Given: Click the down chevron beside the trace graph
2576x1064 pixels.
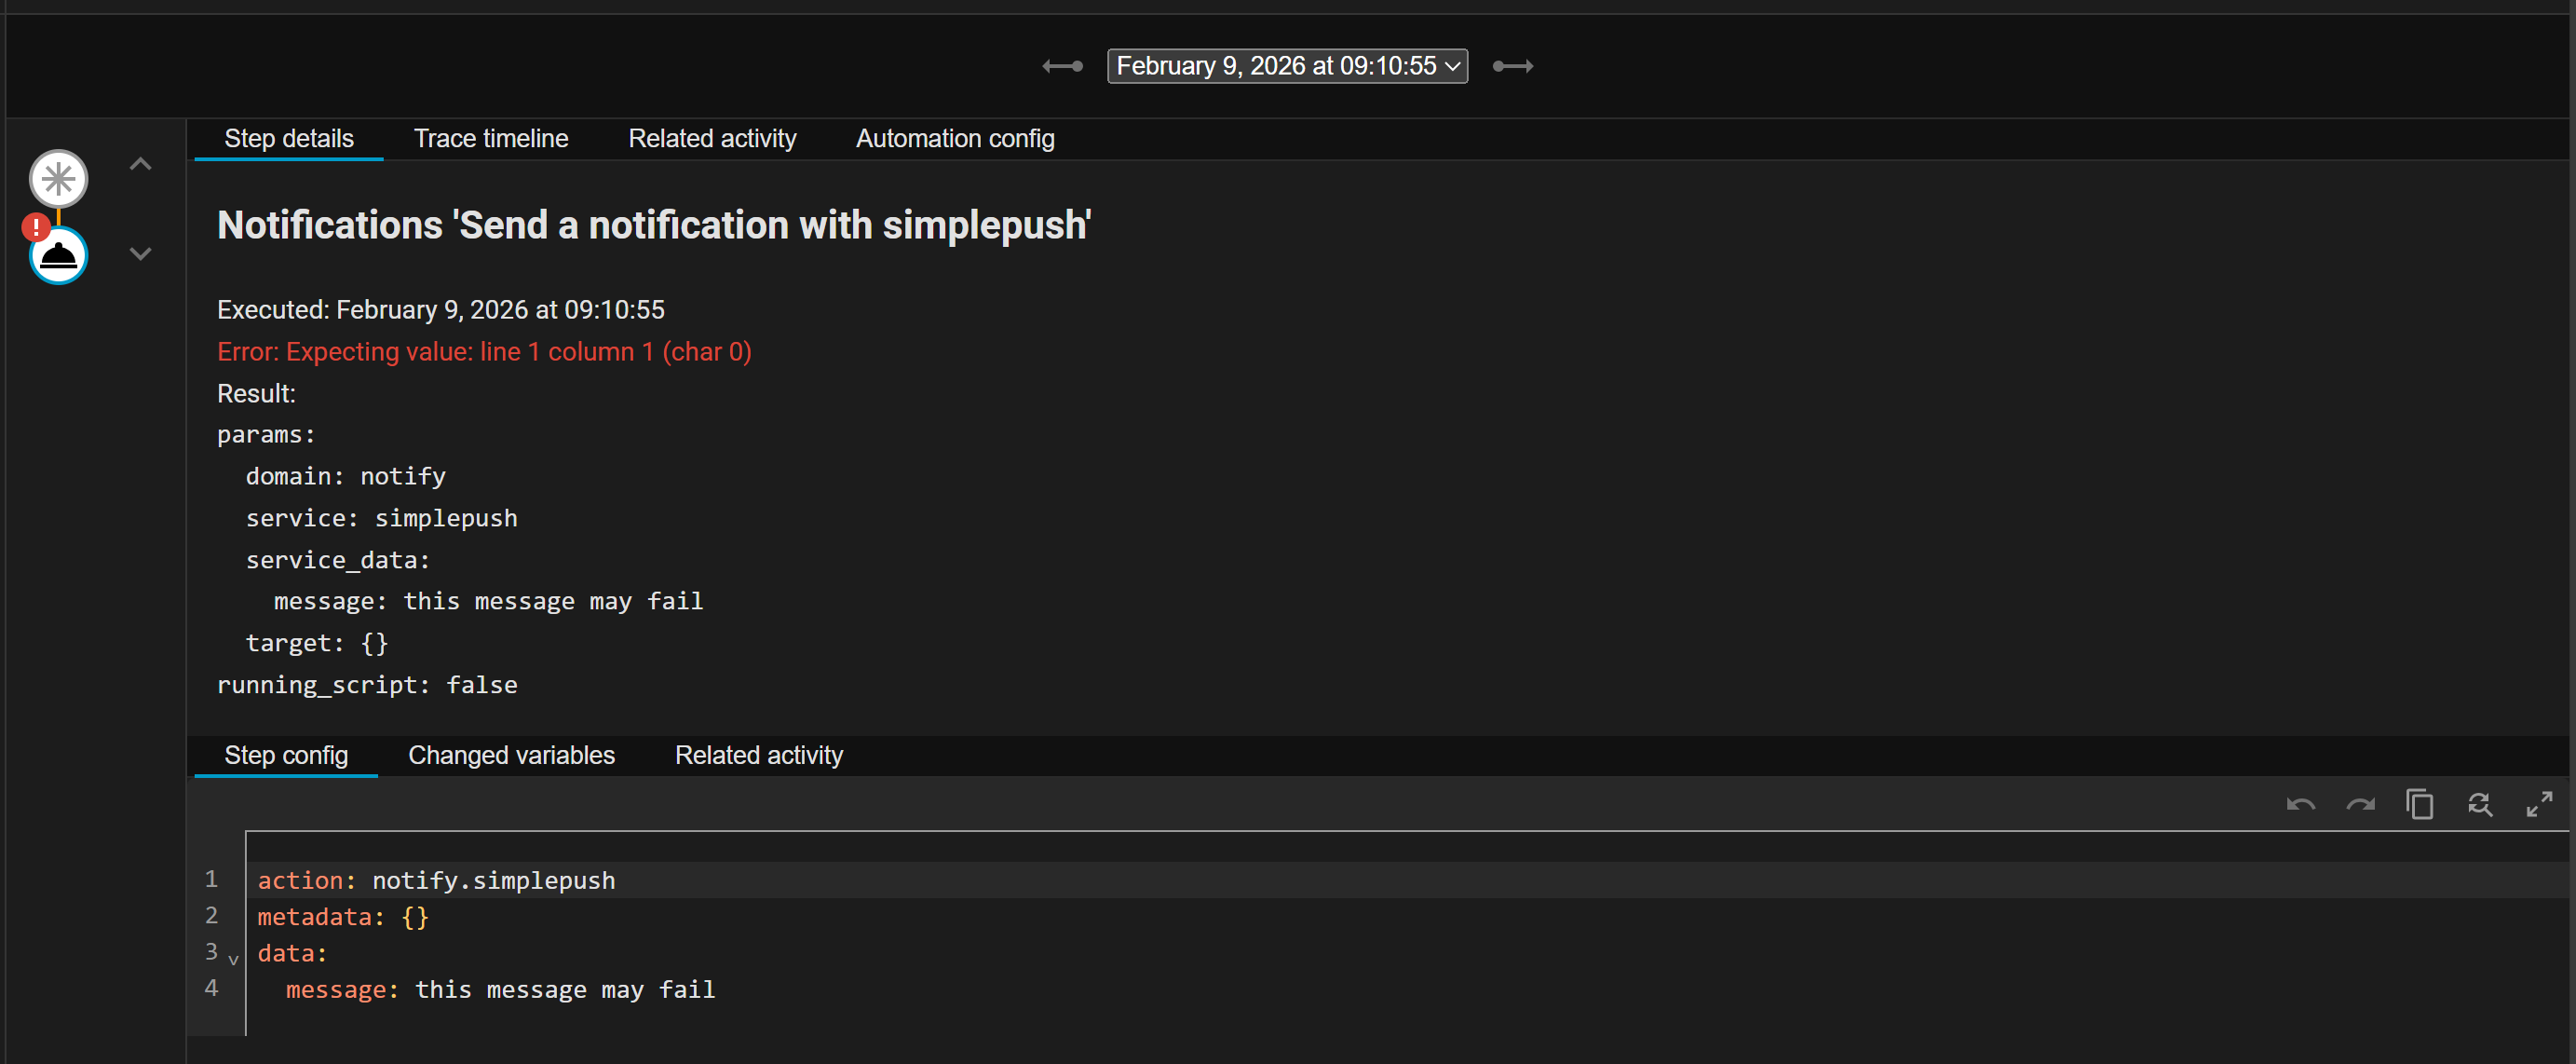Looking at the screenshot, I should pyautogui.click(x=141, y=254).
